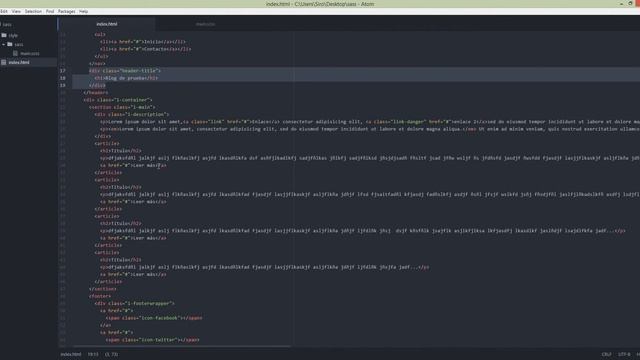This screenshot has width=640, height=360.
Task: Click line number 17 in the gutter
Action: click(62, 71)
